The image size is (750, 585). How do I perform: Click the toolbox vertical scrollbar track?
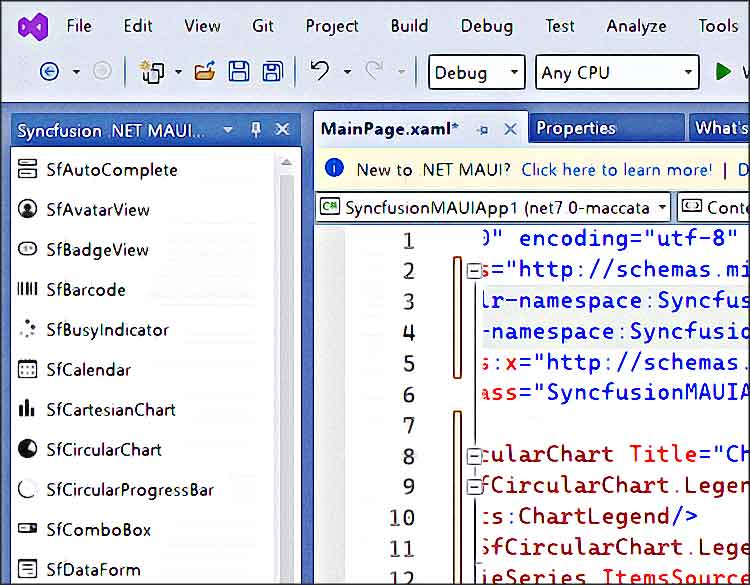point(287,378)
